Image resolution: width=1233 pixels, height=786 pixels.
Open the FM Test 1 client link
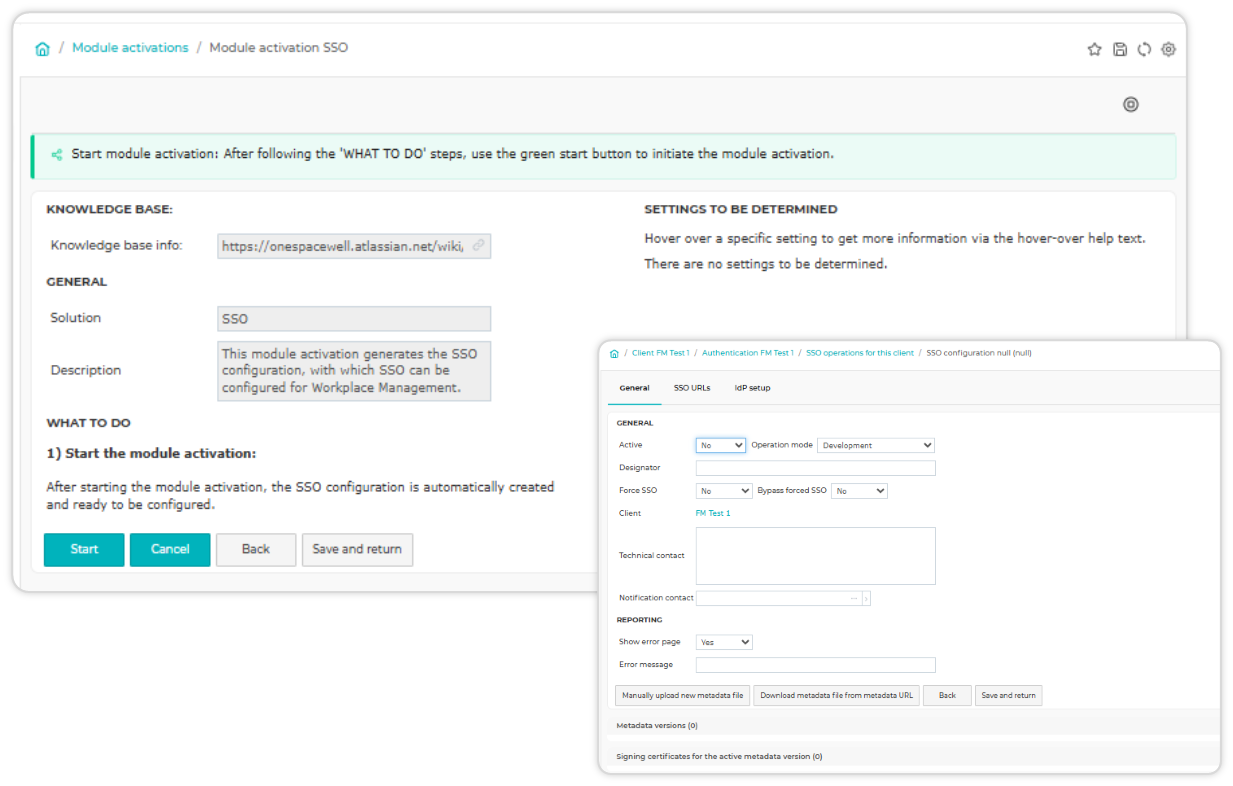713,513
